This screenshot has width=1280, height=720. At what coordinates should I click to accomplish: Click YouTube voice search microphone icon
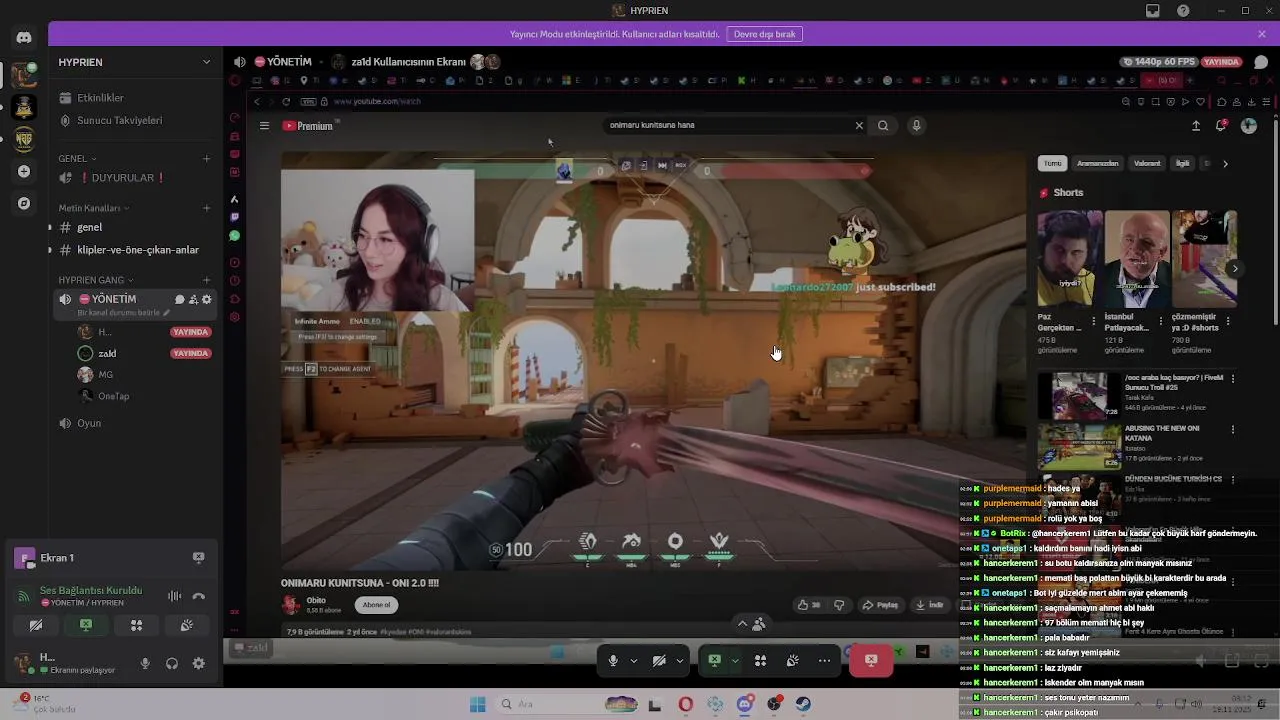916,125
